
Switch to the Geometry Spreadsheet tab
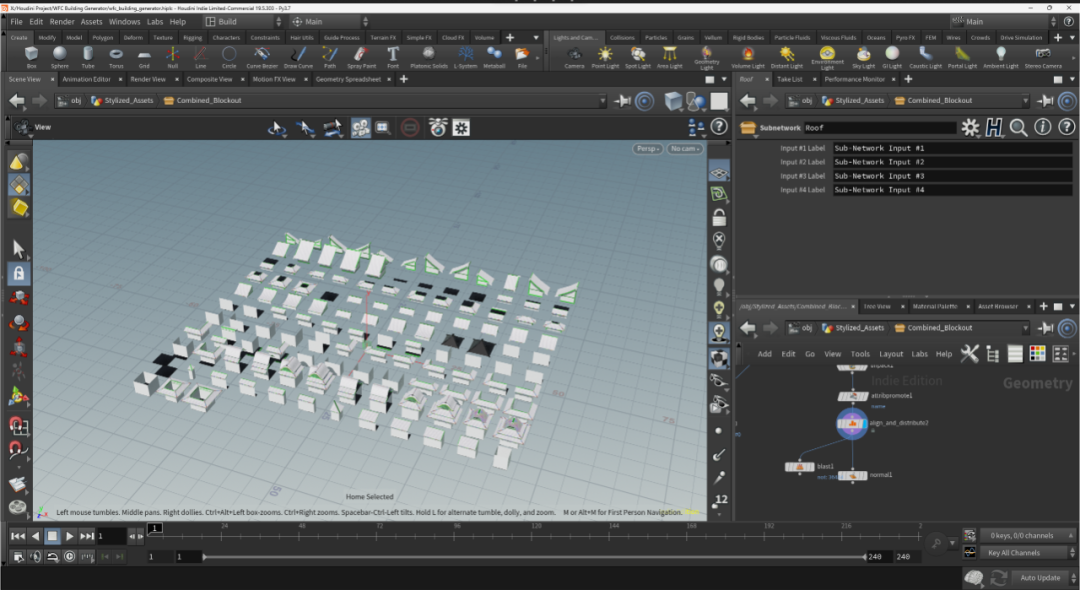[x=347, y=79]
